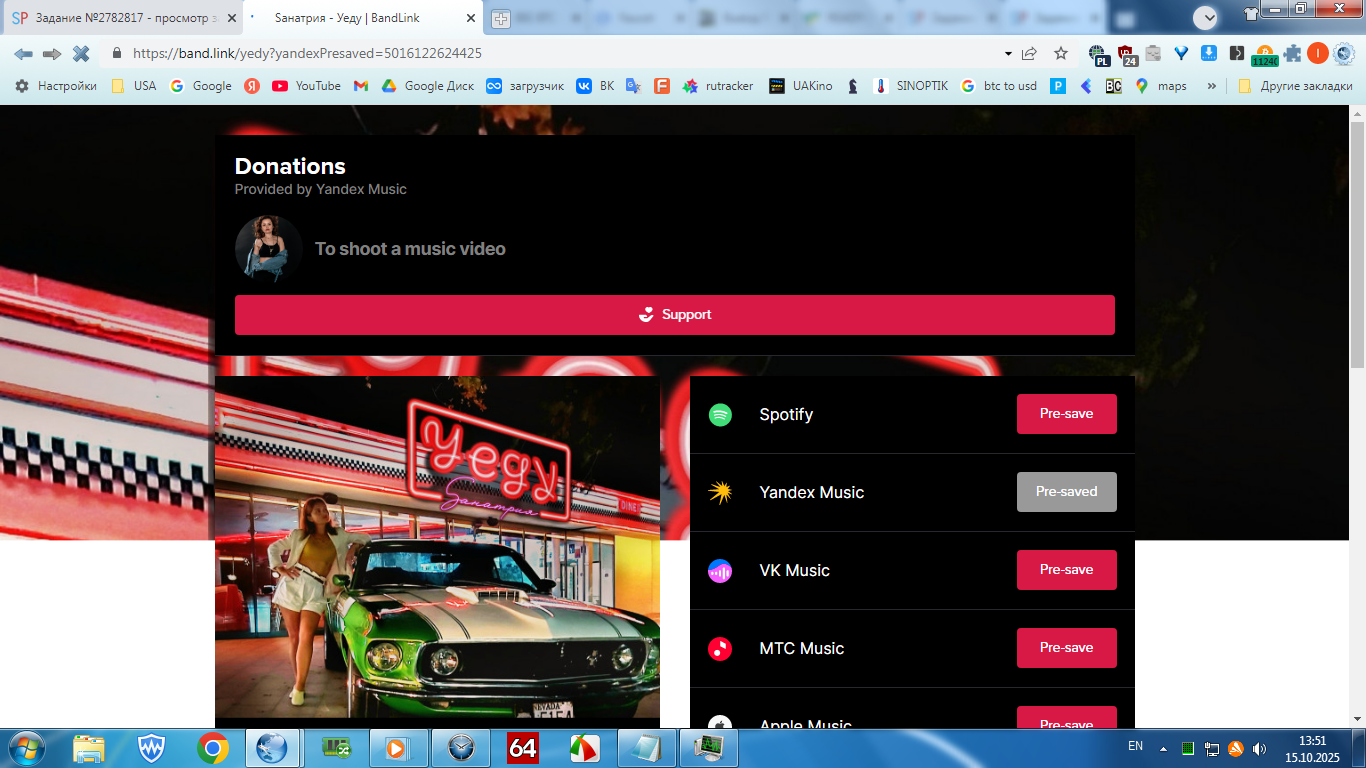Screen dimensions: 1366x768
Task: Open the chess knight bookmark icon
Action: tap(853, 86)
